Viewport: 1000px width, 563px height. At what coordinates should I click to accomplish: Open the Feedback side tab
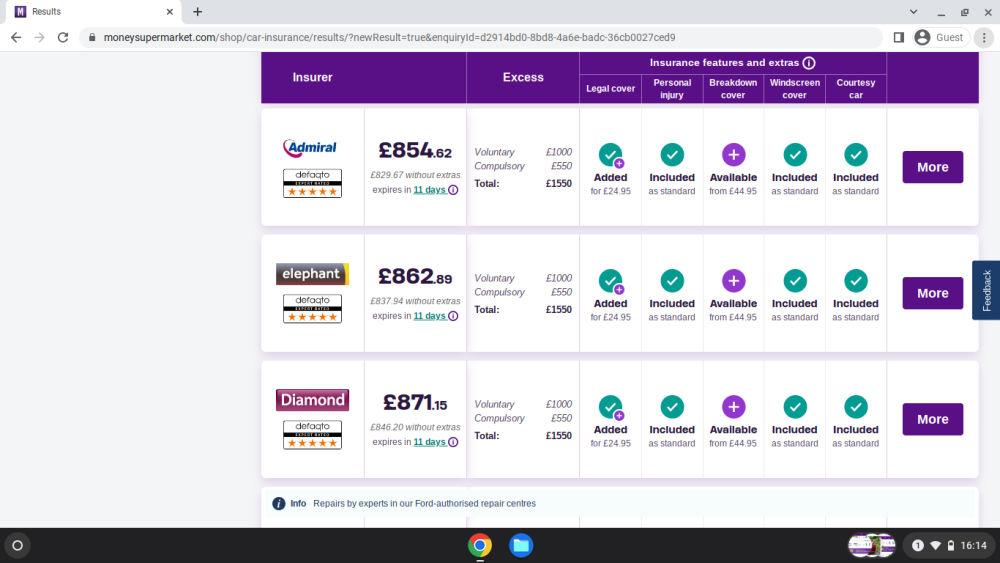pyautogui.click(x=986, y=290)
